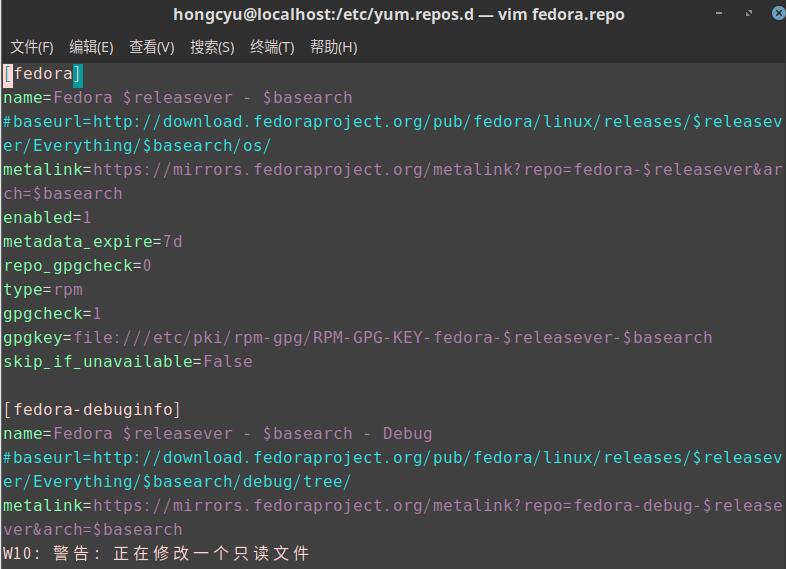Click the er/Everything/$basearch/debug/tree/ line

click(177, 482)
